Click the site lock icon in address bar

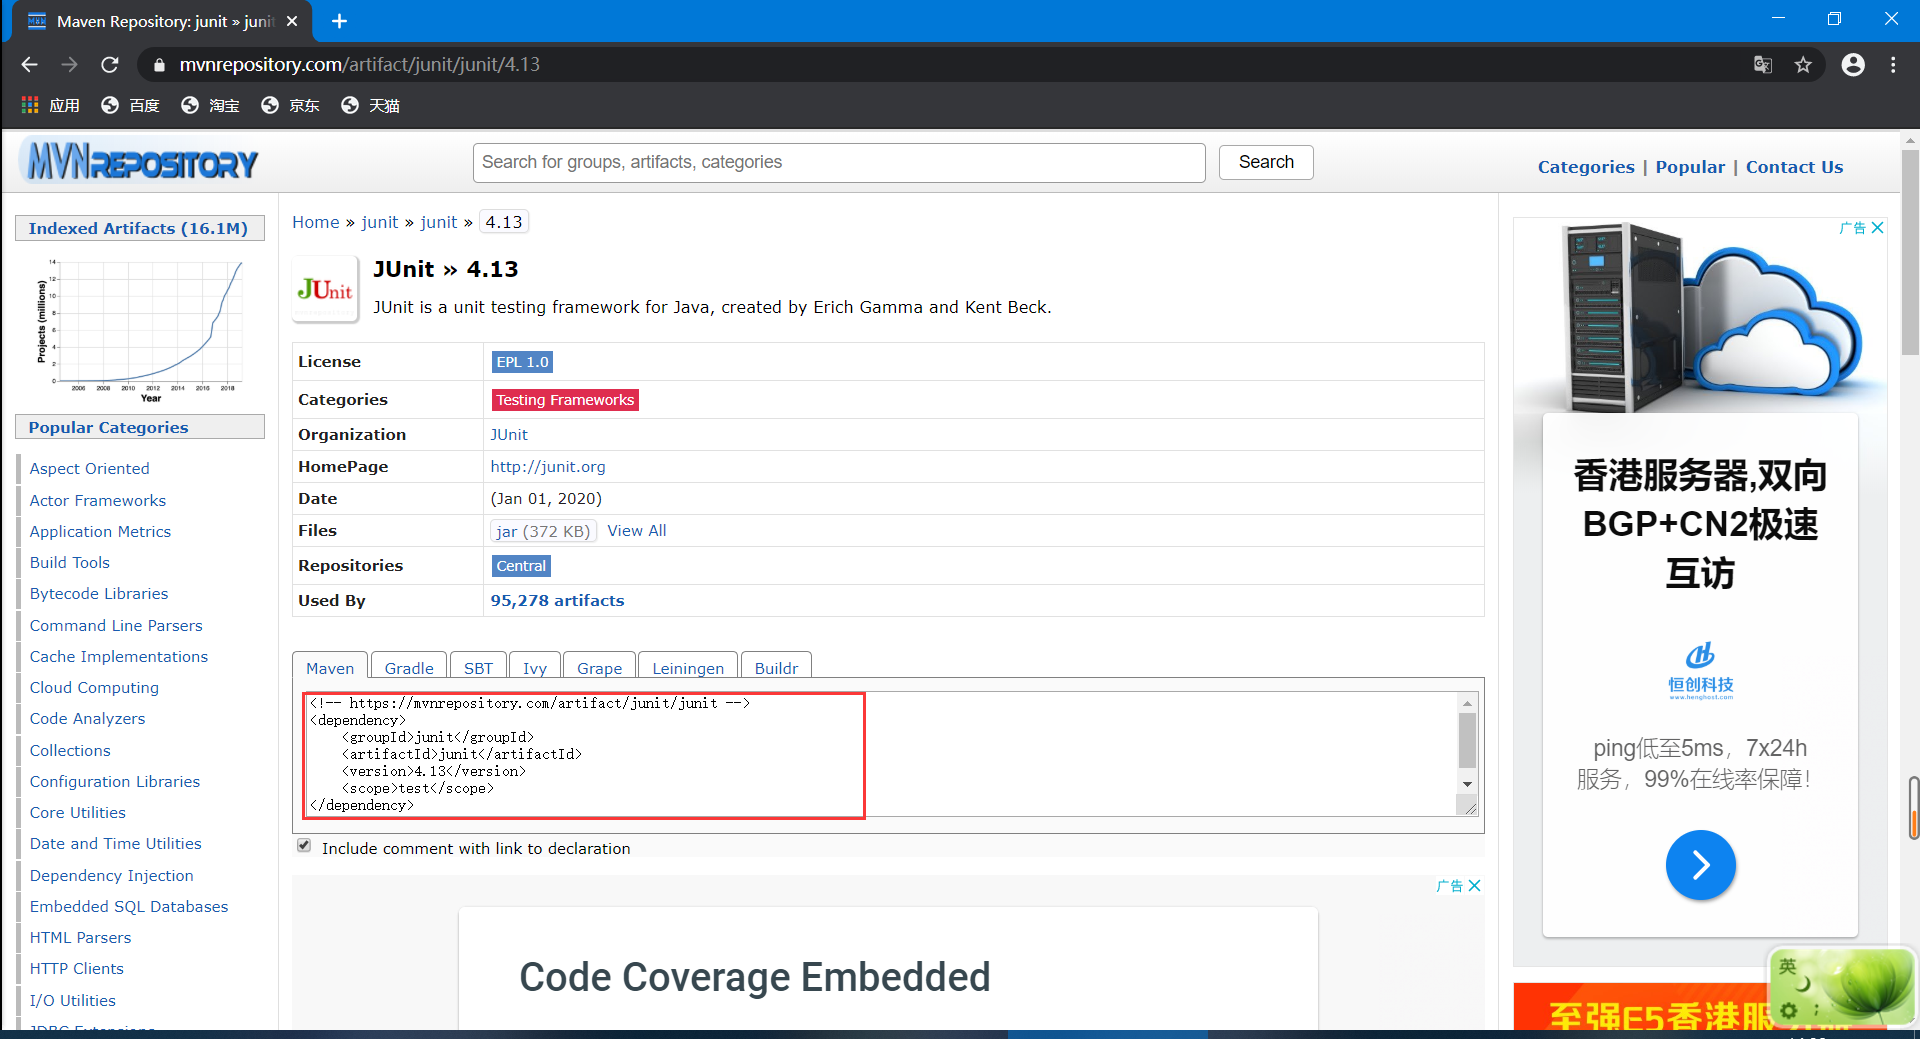pyautogui.click(x=158, y=65)
